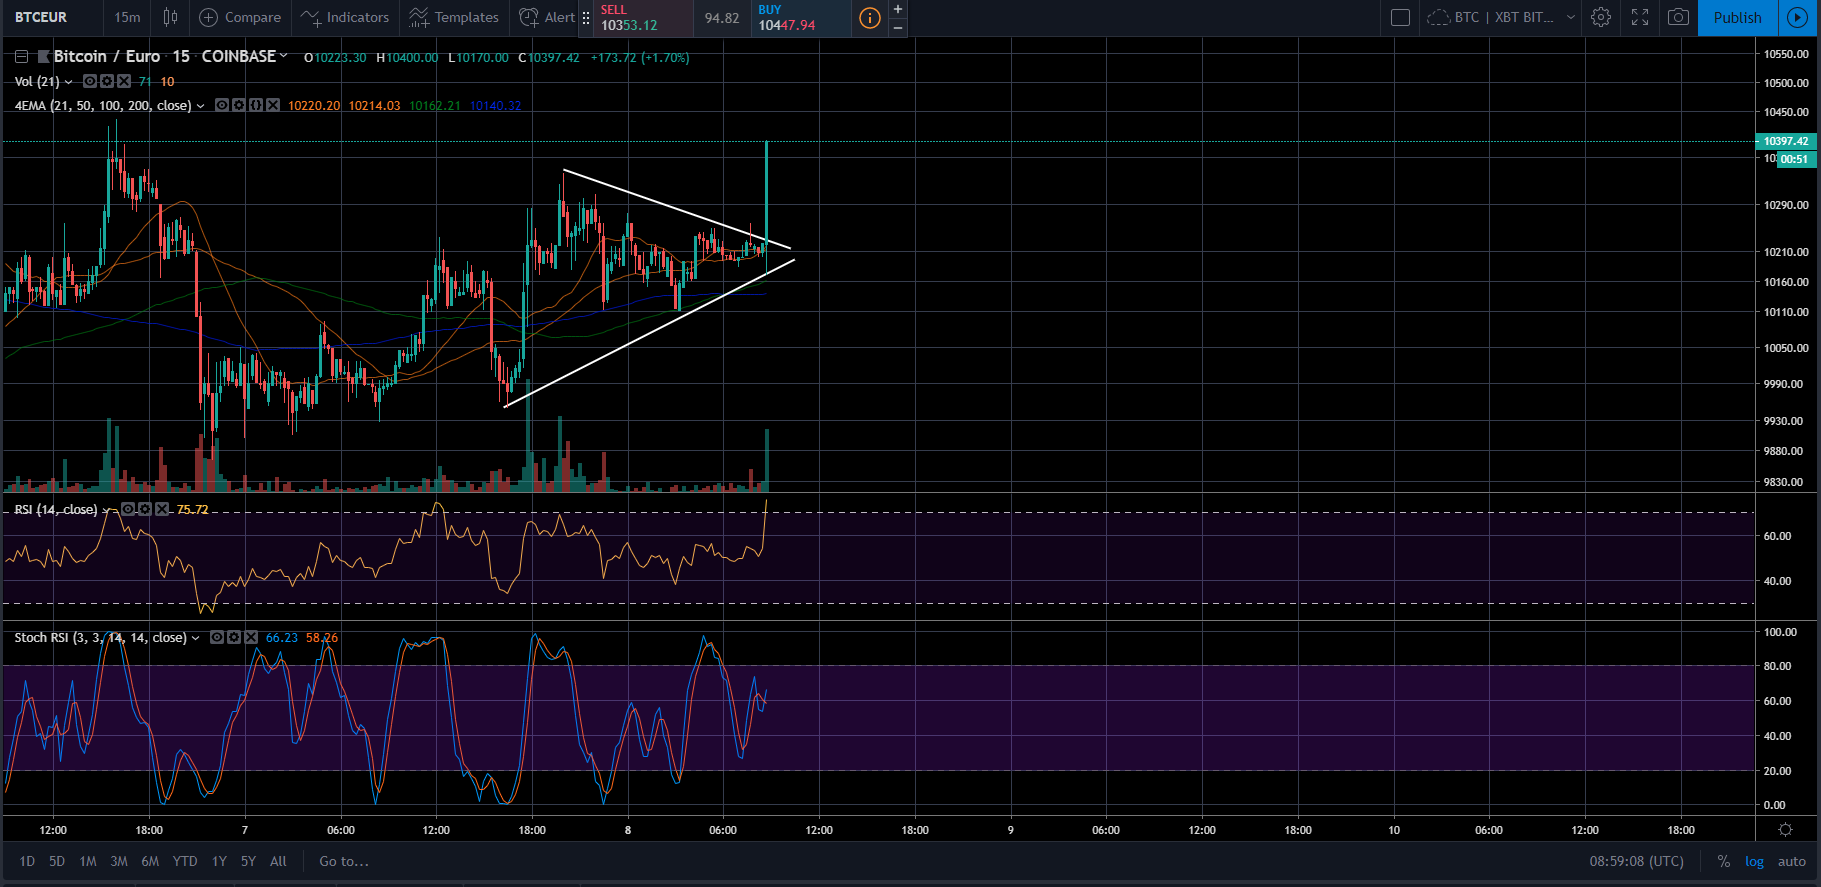Toggle percentage scale mode
Viewport: 1821px width, 887px height.
coord(1723,861)
